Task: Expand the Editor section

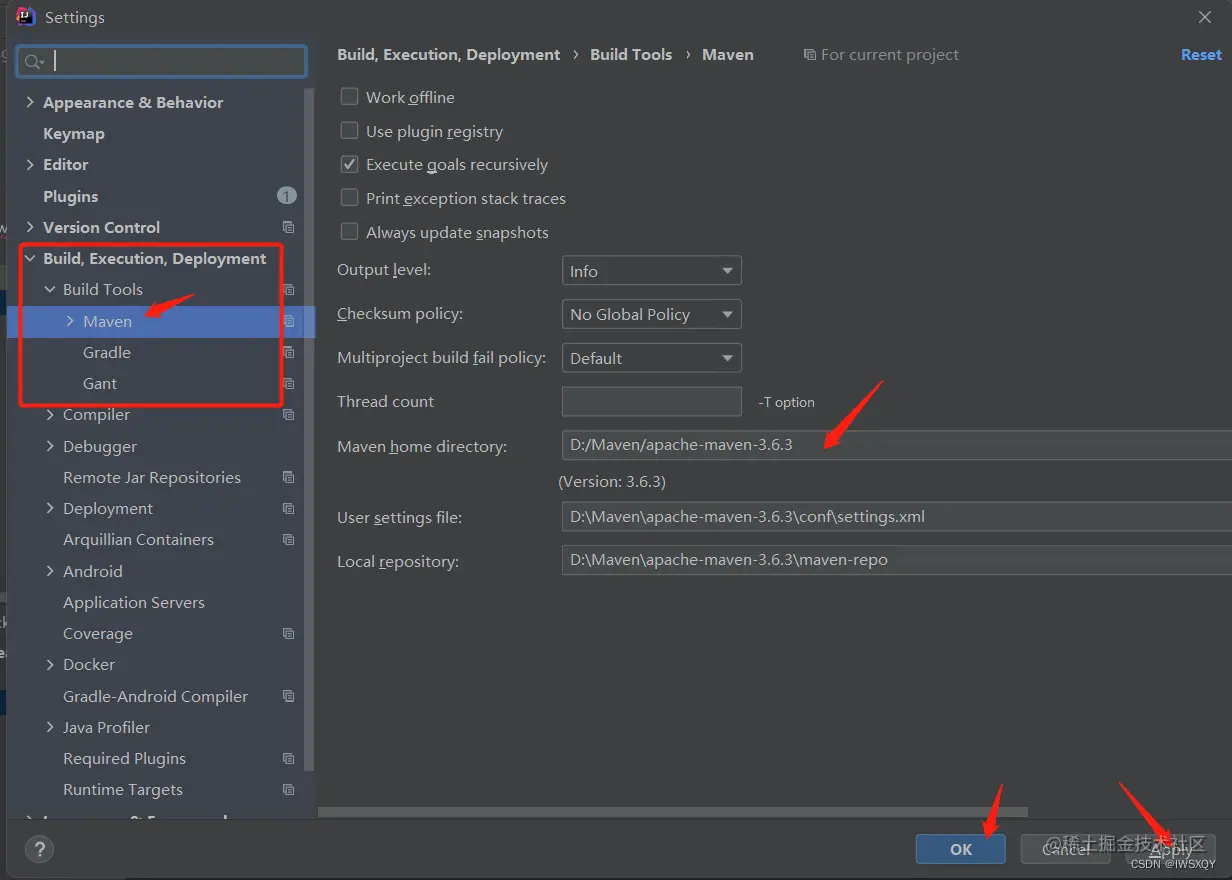Action: coord(30,164)
